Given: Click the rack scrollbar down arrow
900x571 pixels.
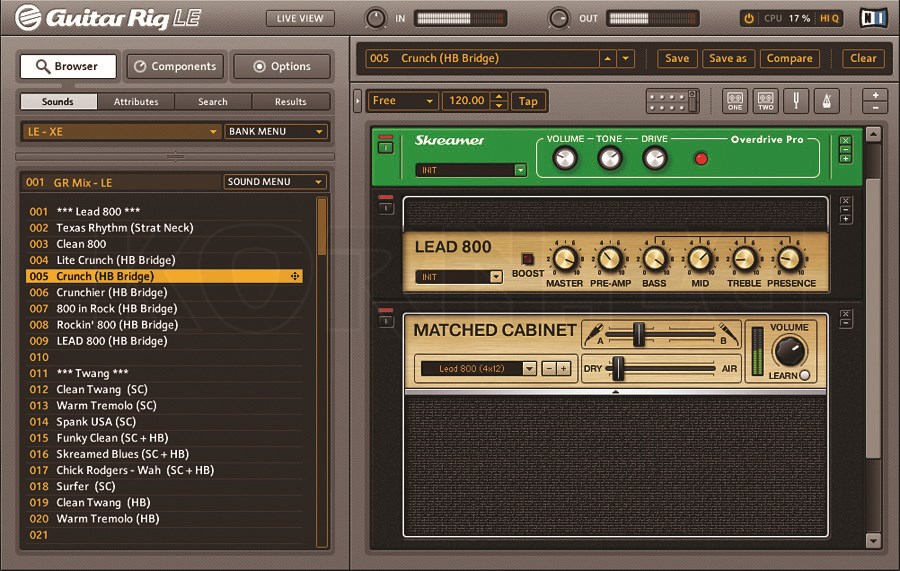Looking at the screenshot, I should click(x=873, y=540).
